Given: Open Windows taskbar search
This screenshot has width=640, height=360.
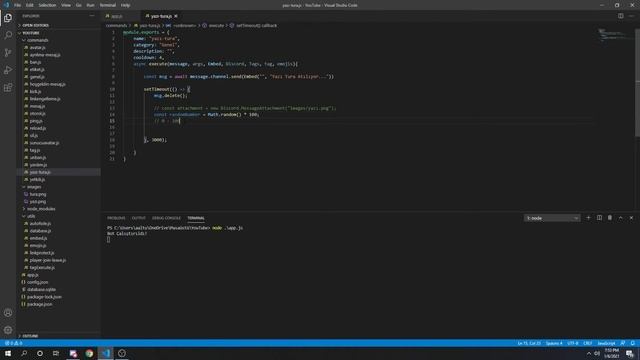Looking at the screenshot, I should (x=24, y=353).
